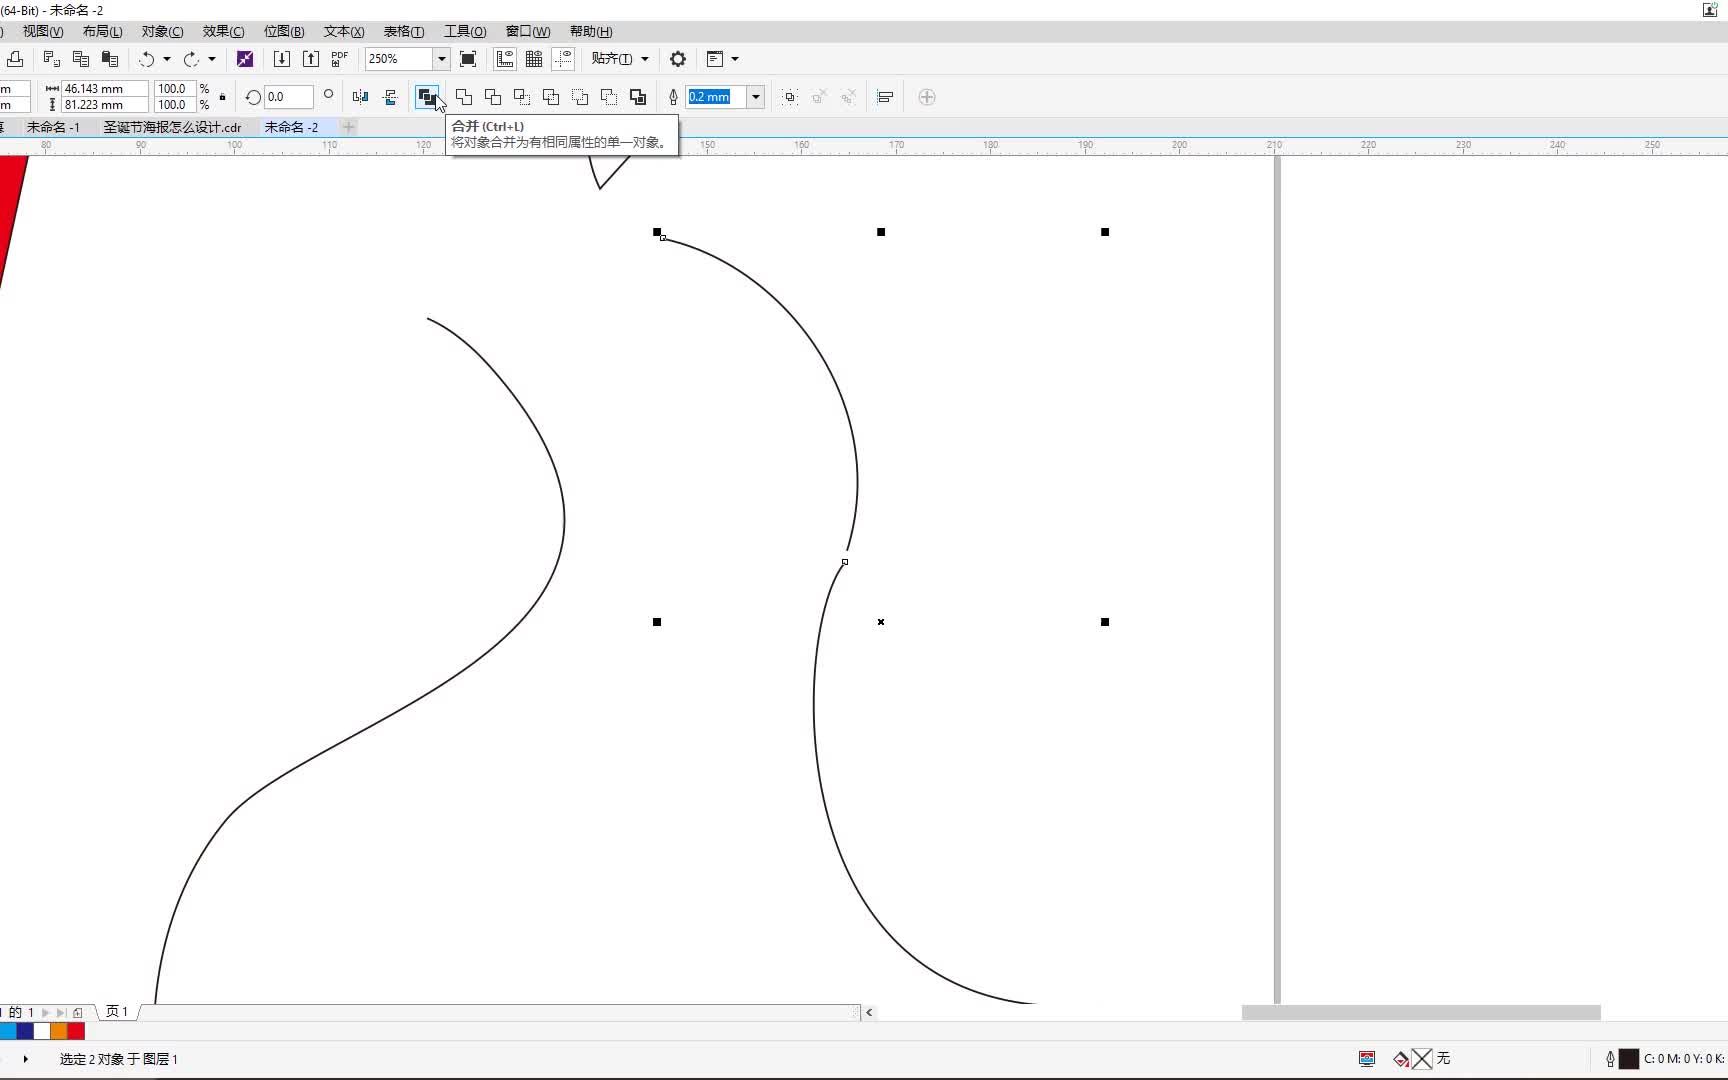Click the Combine (合并) icon

427,97
